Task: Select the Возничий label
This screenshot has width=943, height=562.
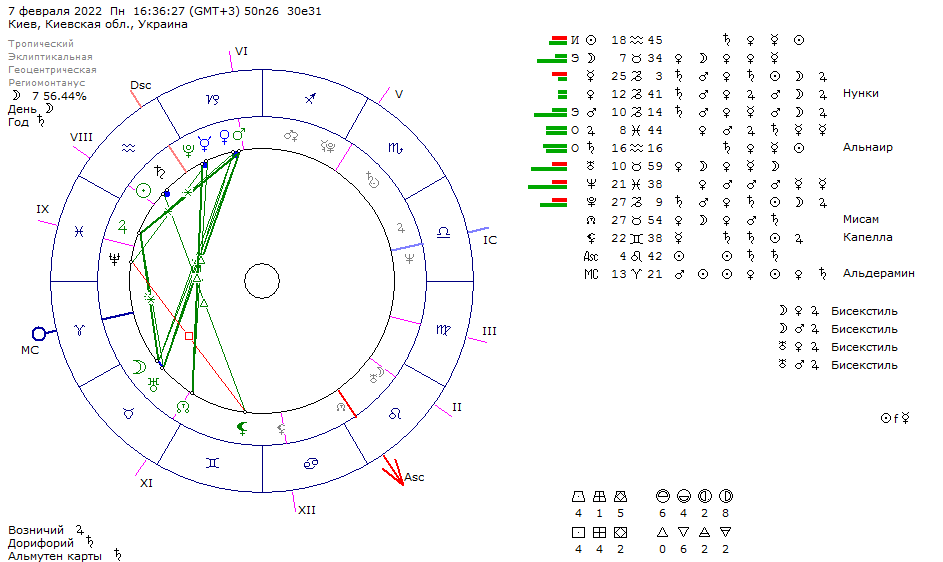Action: pyautogui.click(x=36, y=530)
